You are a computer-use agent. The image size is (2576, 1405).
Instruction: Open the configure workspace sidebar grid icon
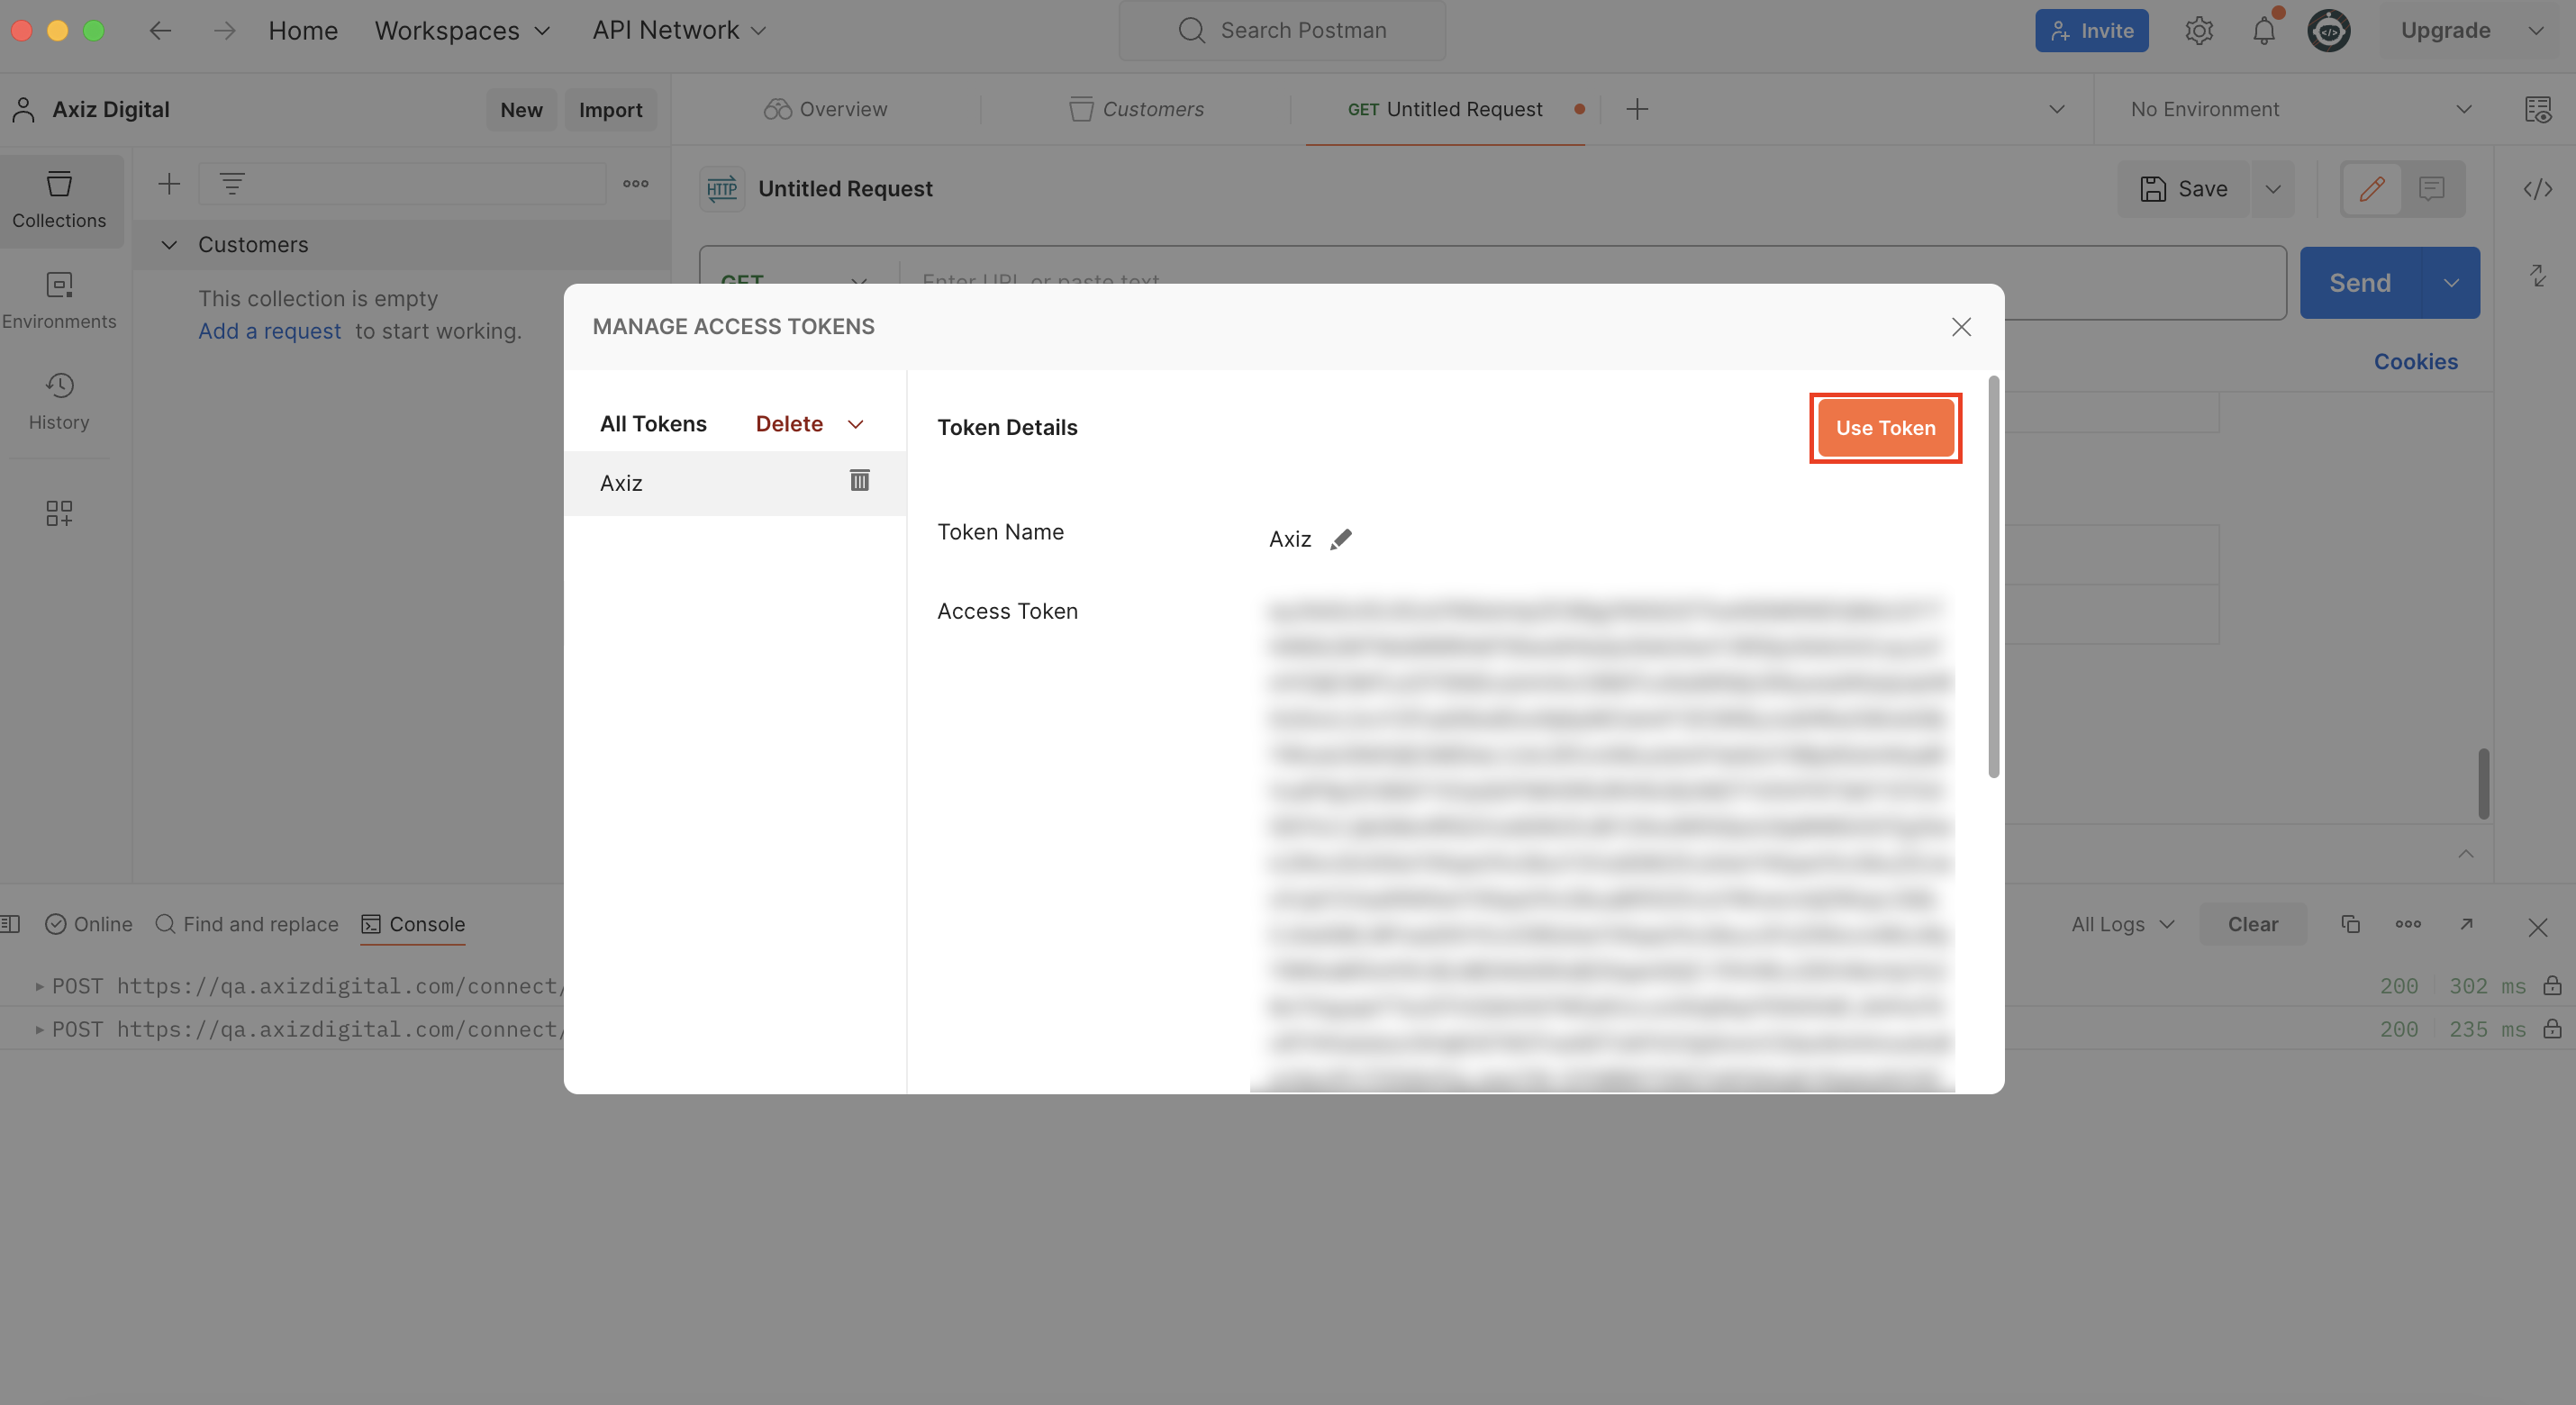point(59,513)
